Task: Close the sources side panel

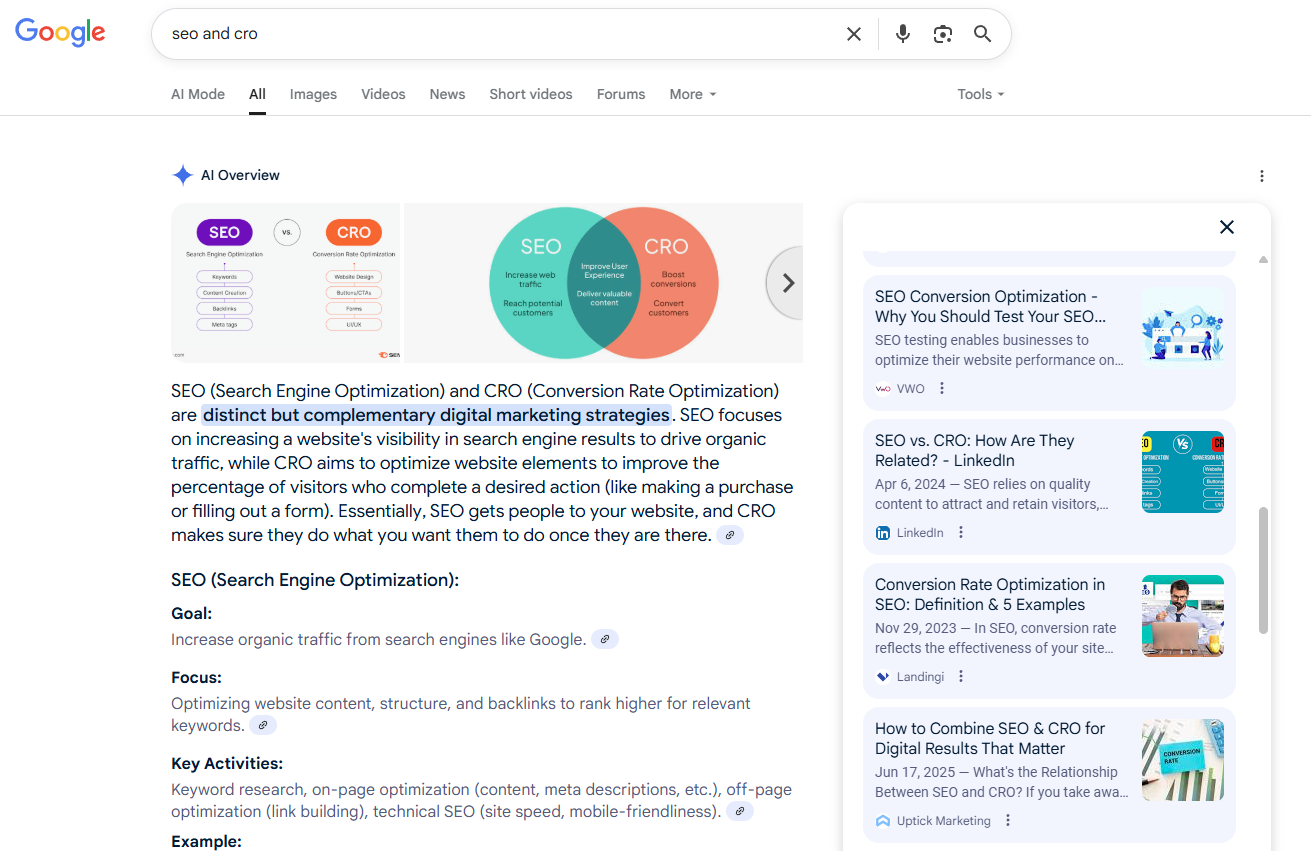Action: coord(1226,227)
